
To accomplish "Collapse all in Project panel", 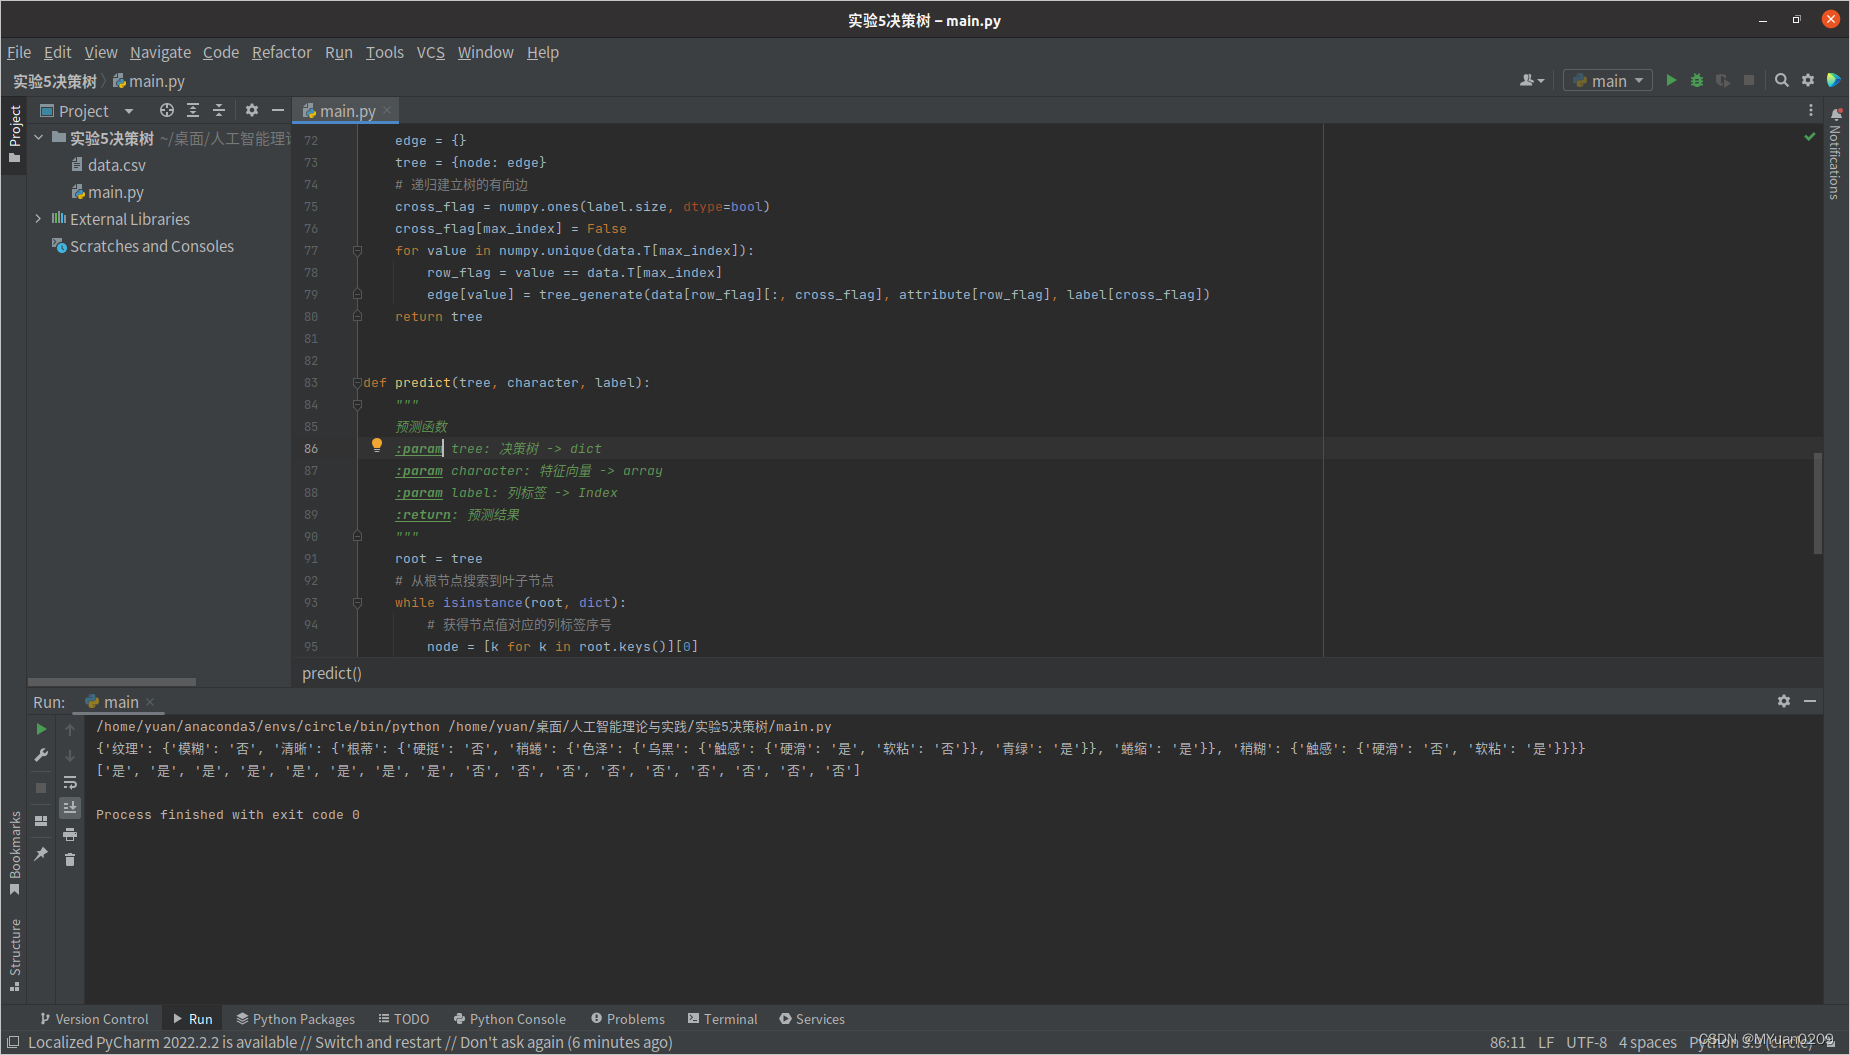I will [x=219, y=110].
